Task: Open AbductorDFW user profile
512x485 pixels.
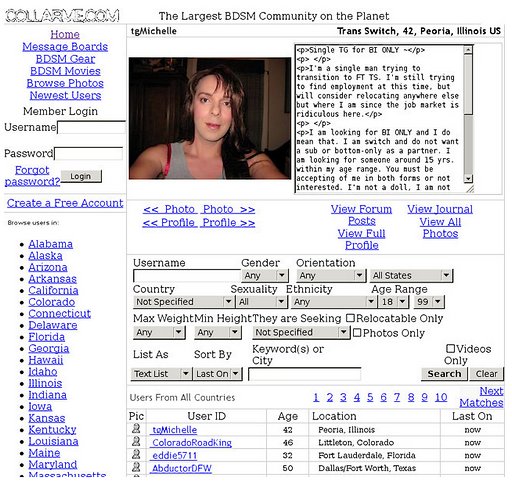Action: tap(182, 468)
